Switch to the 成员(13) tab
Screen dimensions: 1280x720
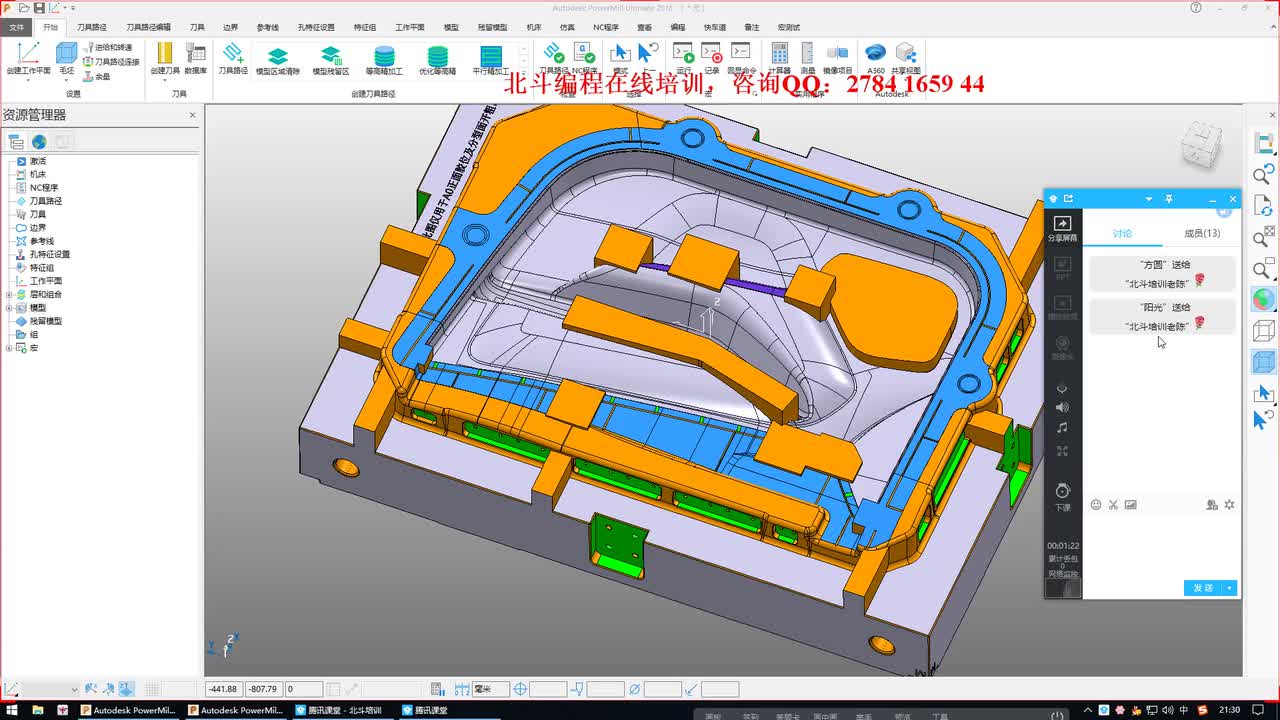point(1202,233)
